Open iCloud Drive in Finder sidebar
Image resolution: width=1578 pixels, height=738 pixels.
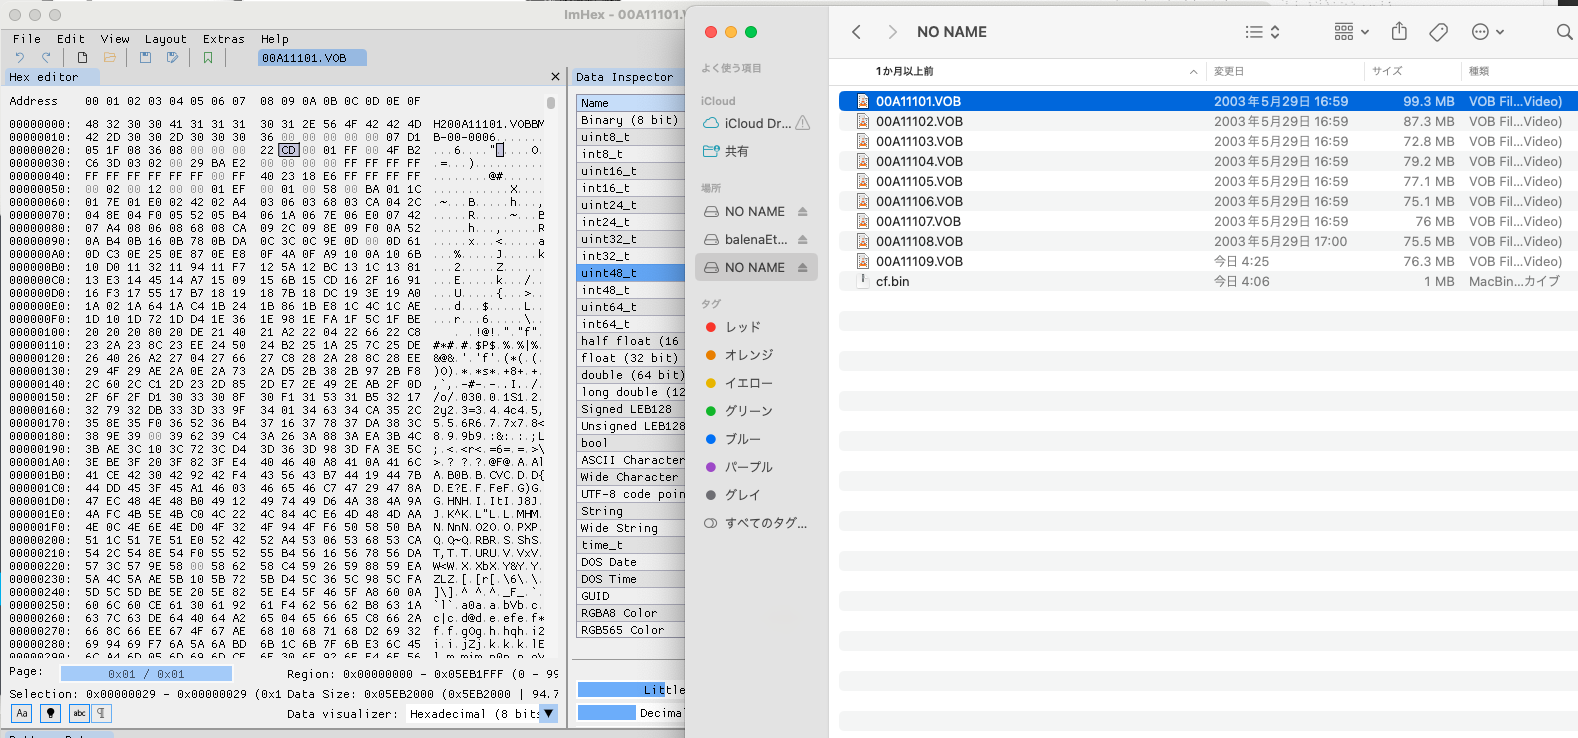click(757, 123)
